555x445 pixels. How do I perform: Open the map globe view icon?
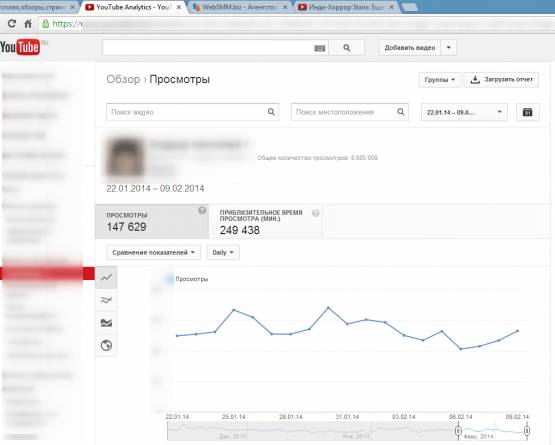point(106,345)
